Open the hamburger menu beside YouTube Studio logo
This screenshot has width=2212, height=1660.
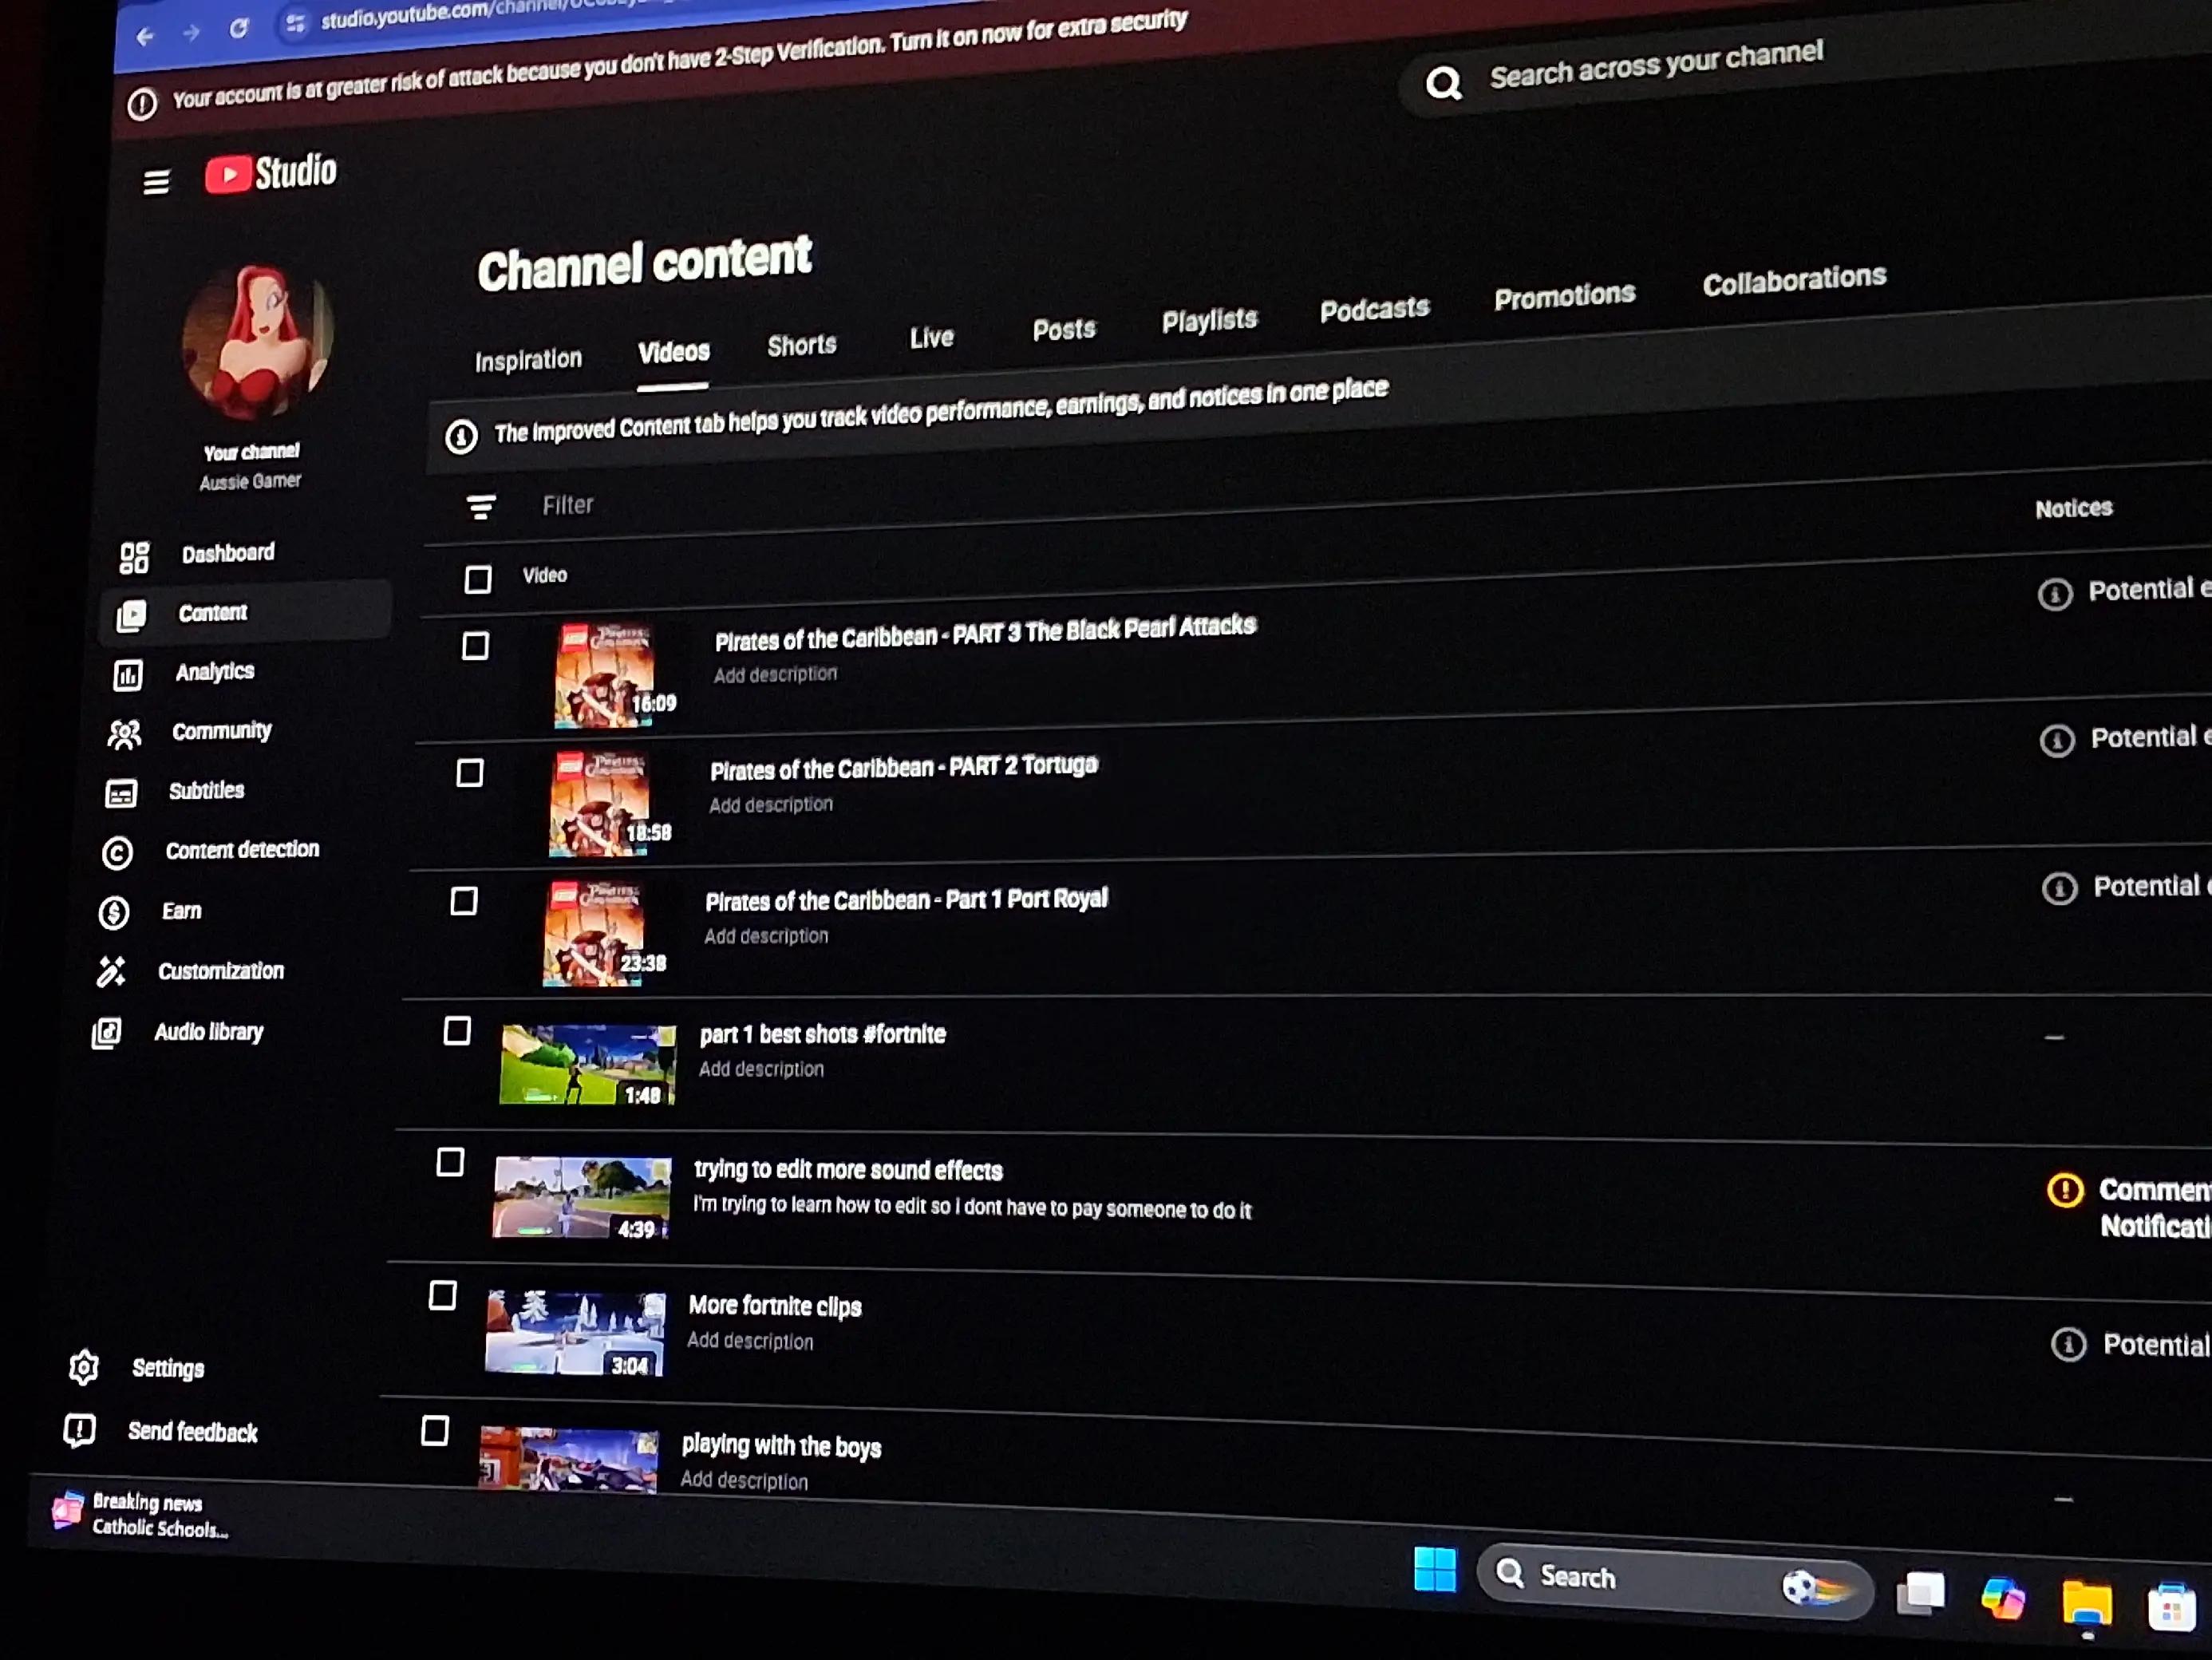point(156,181)
